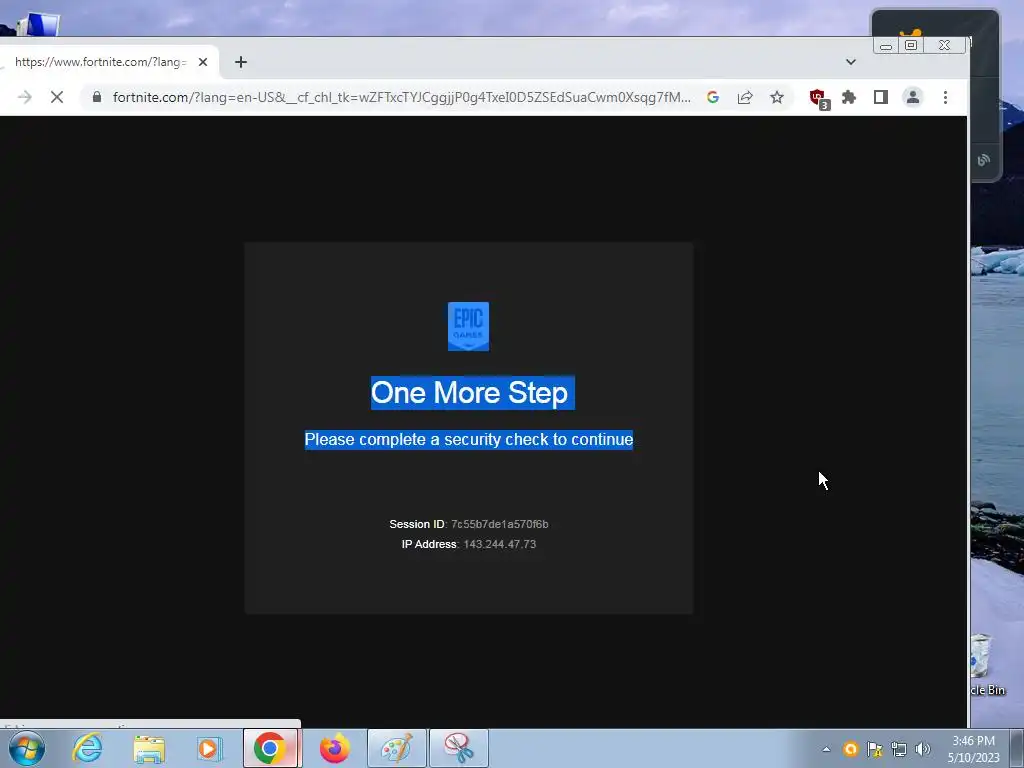Go forward with the browser arrow
The height and width of the screenshot is (768, 1024).
click(25, 97)
